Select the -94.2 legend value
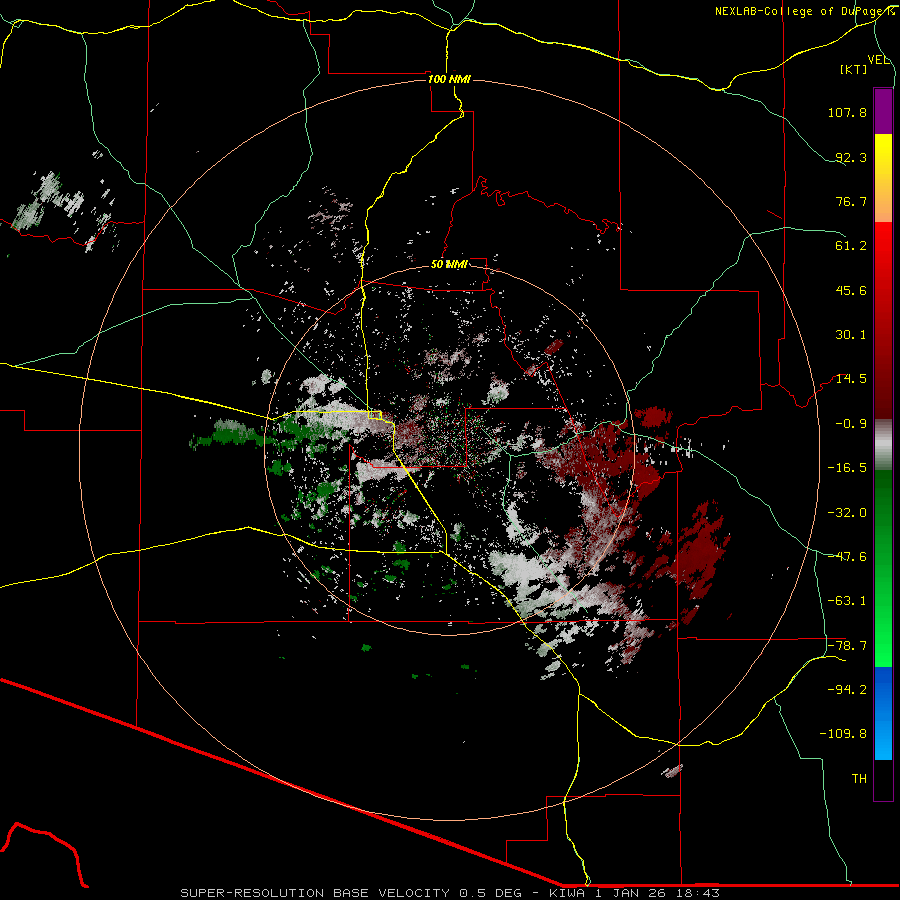 pyautogui.click(x=847, y=689)
